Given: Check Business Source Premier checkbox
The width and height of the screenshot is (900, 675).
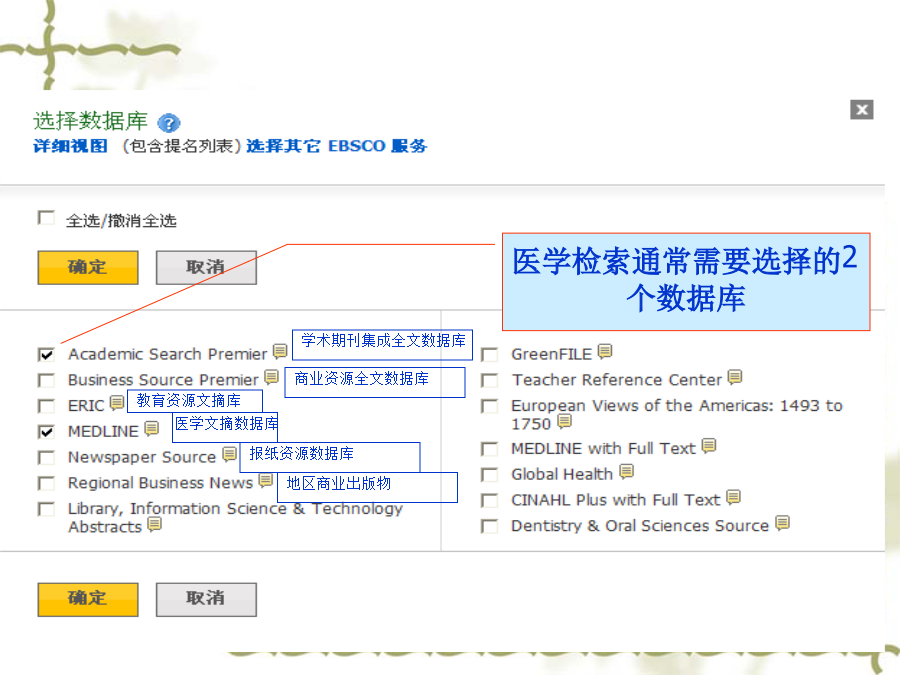Looking at the screenshot, I should 46,381.
